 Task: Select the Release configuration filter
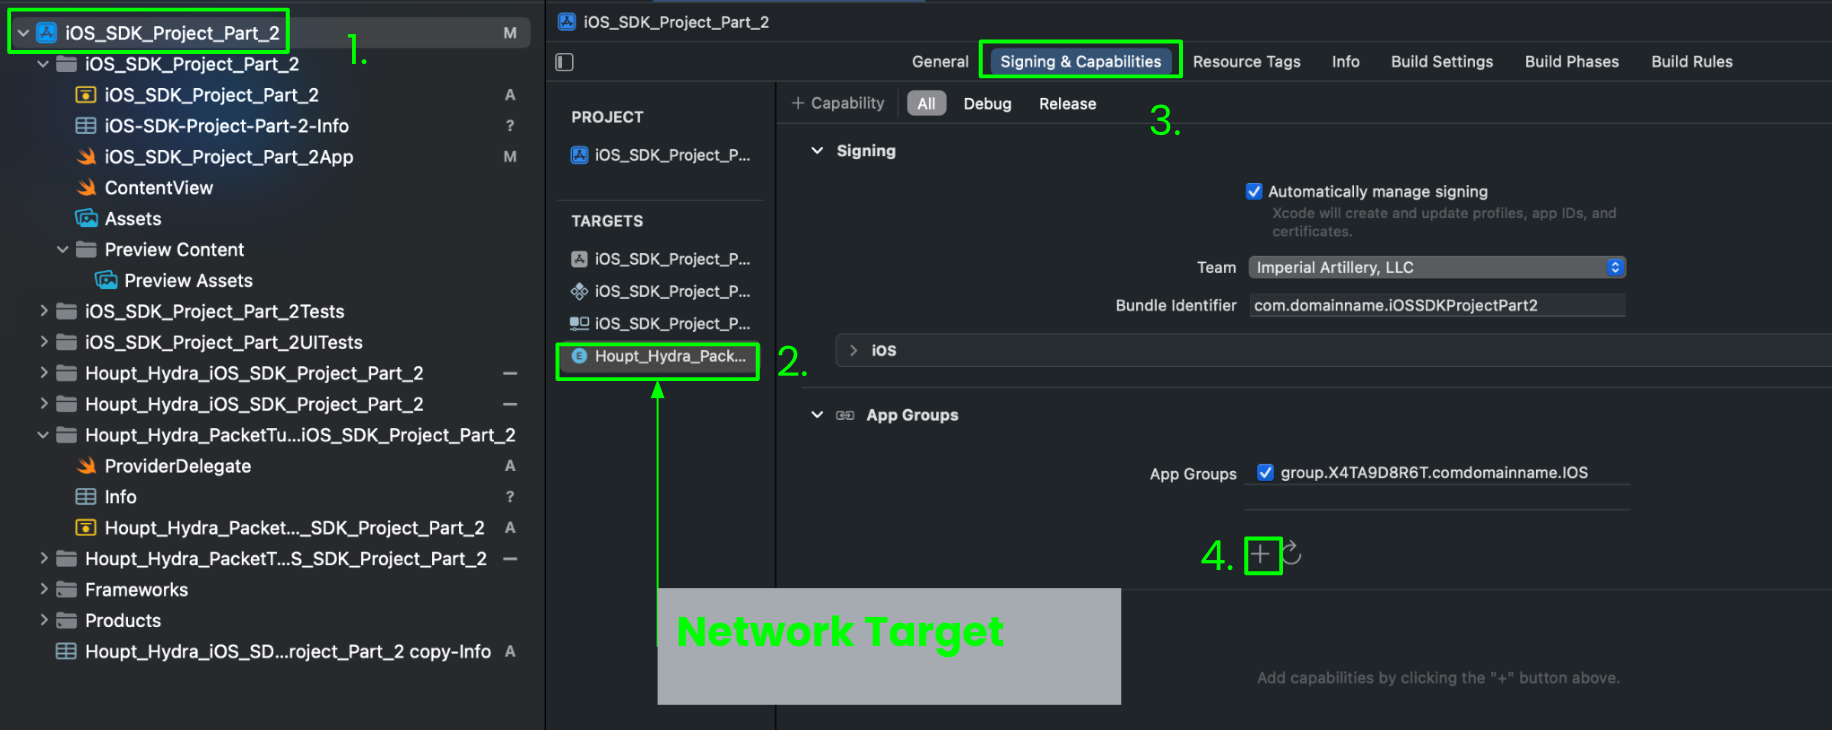point(1067,104)
